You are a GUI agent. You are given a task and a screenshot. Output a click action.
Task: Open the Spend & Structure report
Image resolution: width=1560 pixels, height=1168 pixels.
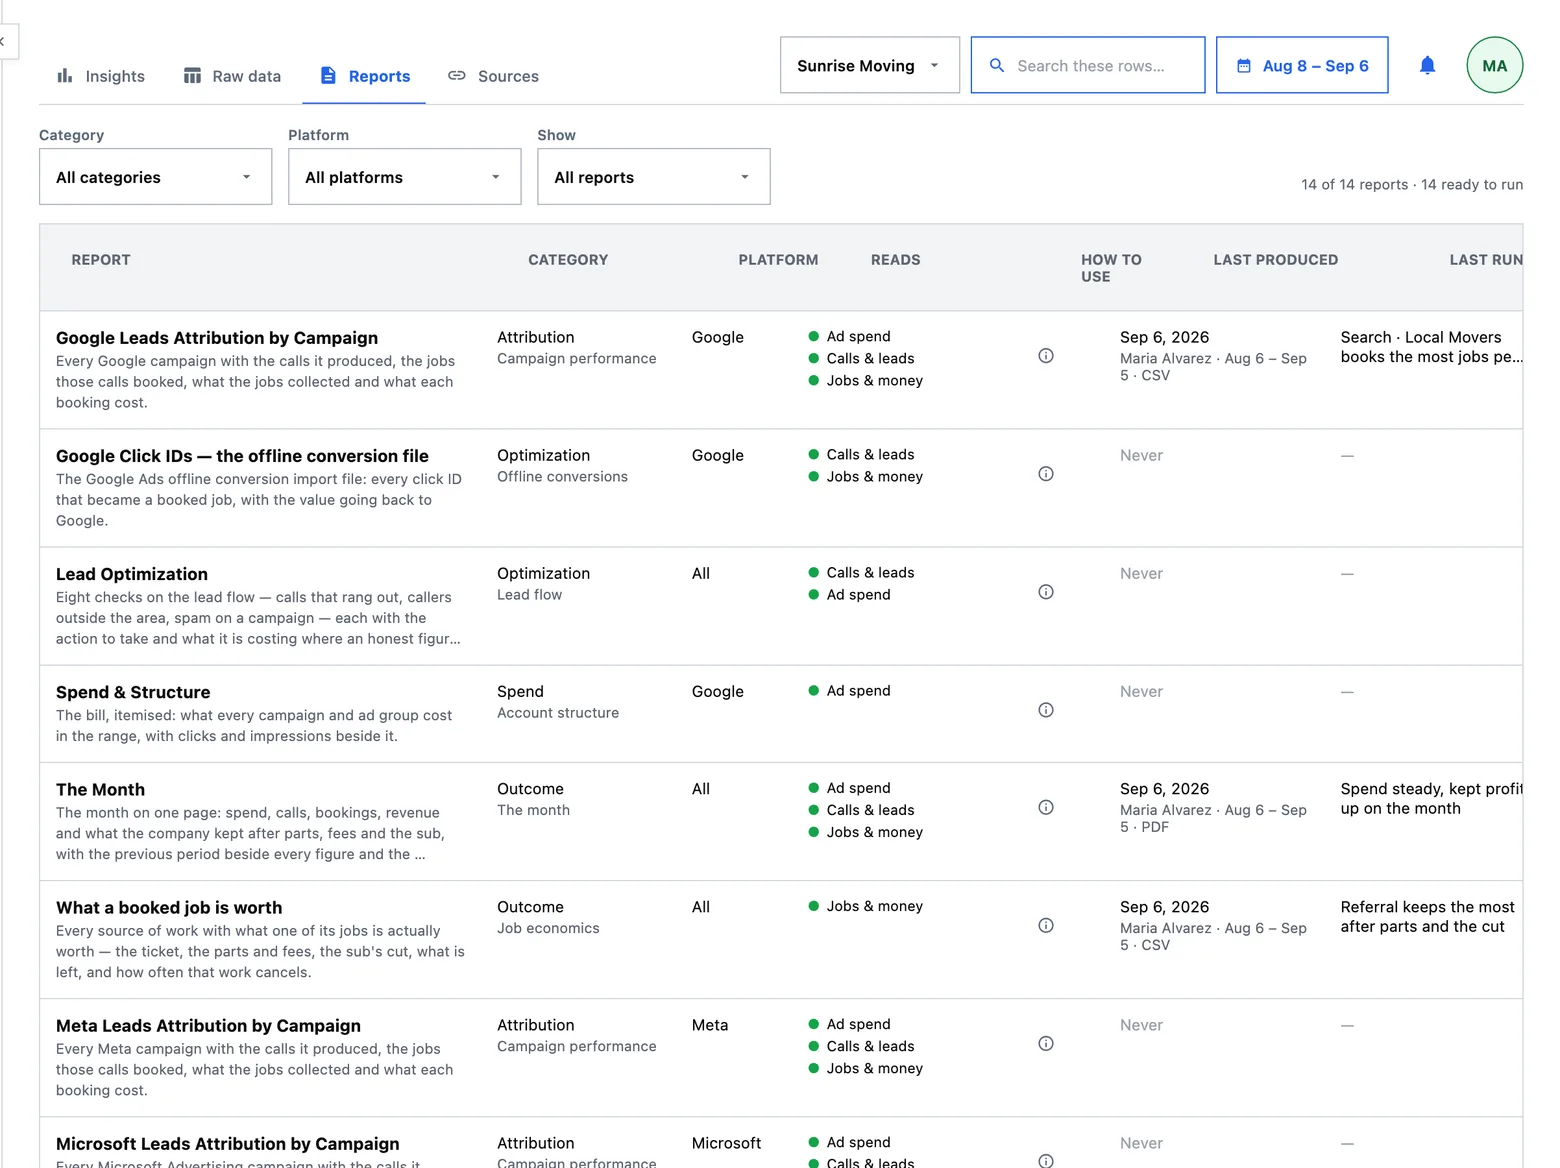click(x=133, y=692)
